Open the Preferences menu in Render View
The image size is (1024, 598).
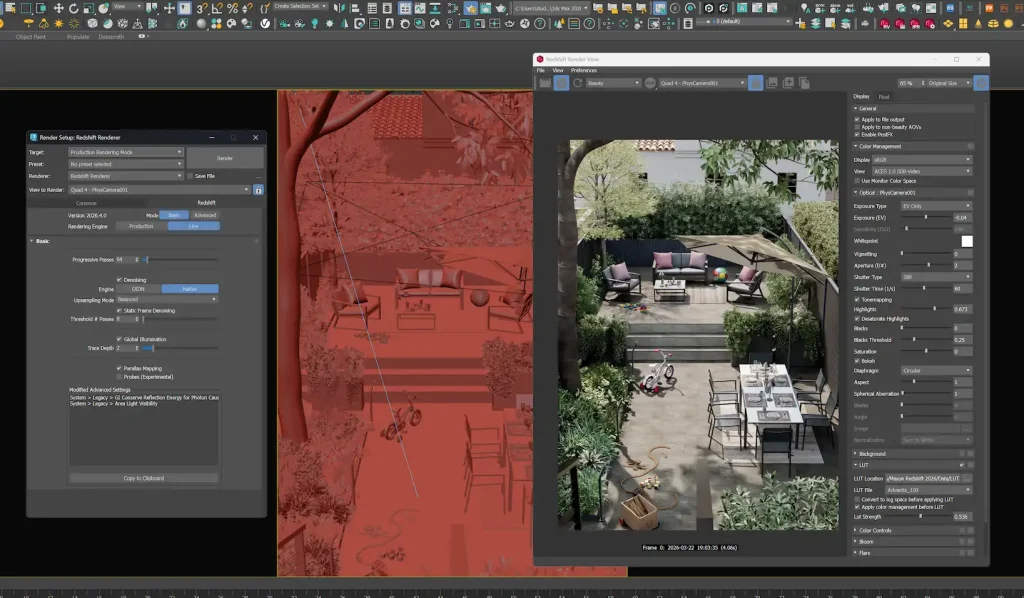tap(584, 70)
